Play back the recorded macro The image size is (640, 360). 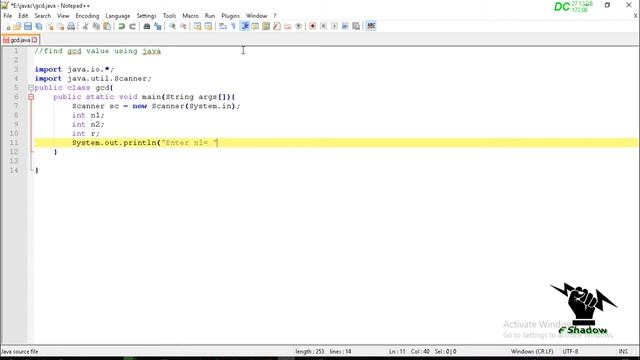(334, 27)
